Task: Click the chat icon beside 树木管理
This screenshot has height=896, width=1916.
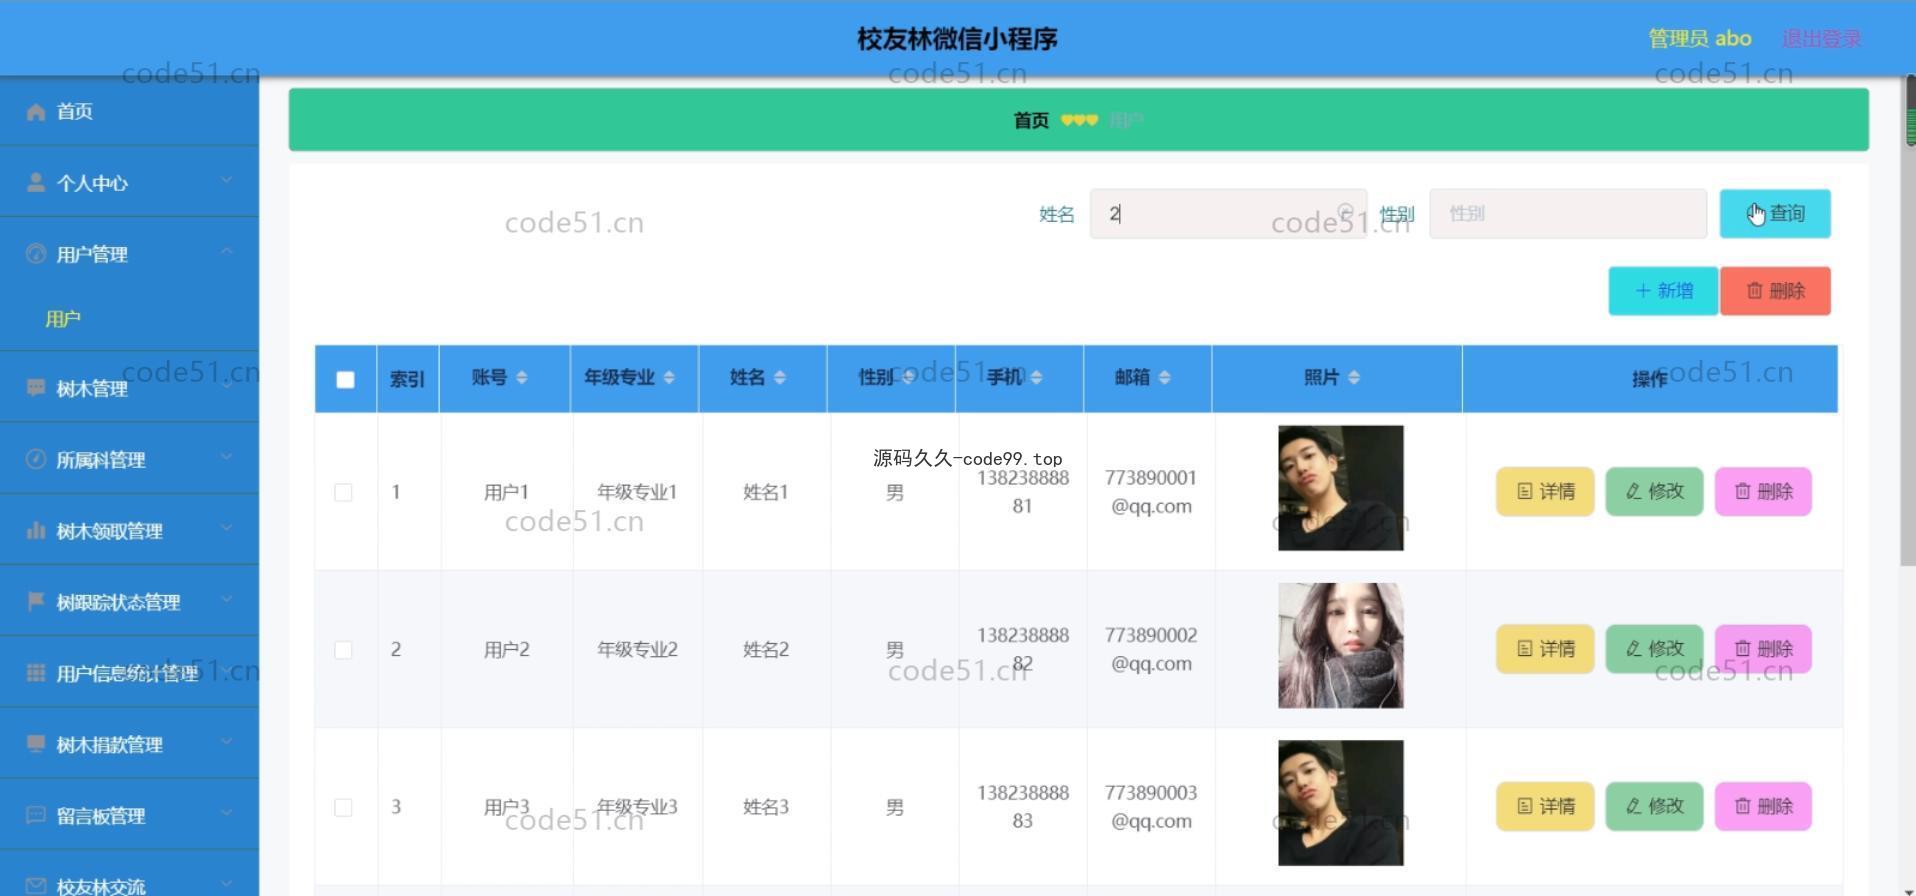Action: [36, 388]
